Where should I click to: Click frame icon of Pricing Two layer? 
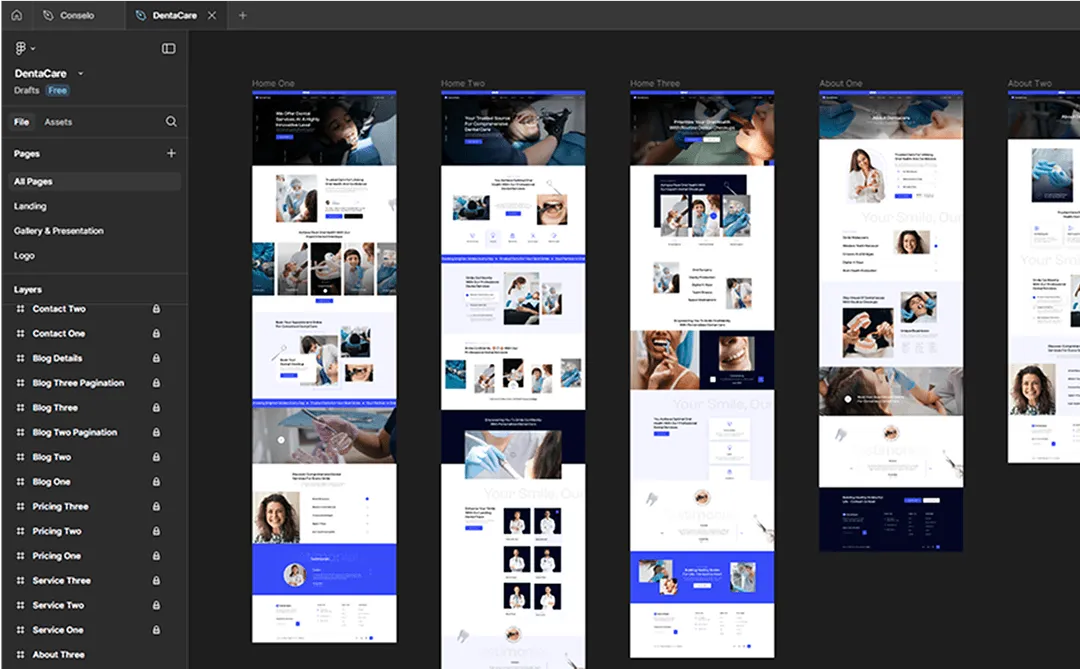point(21,531)
